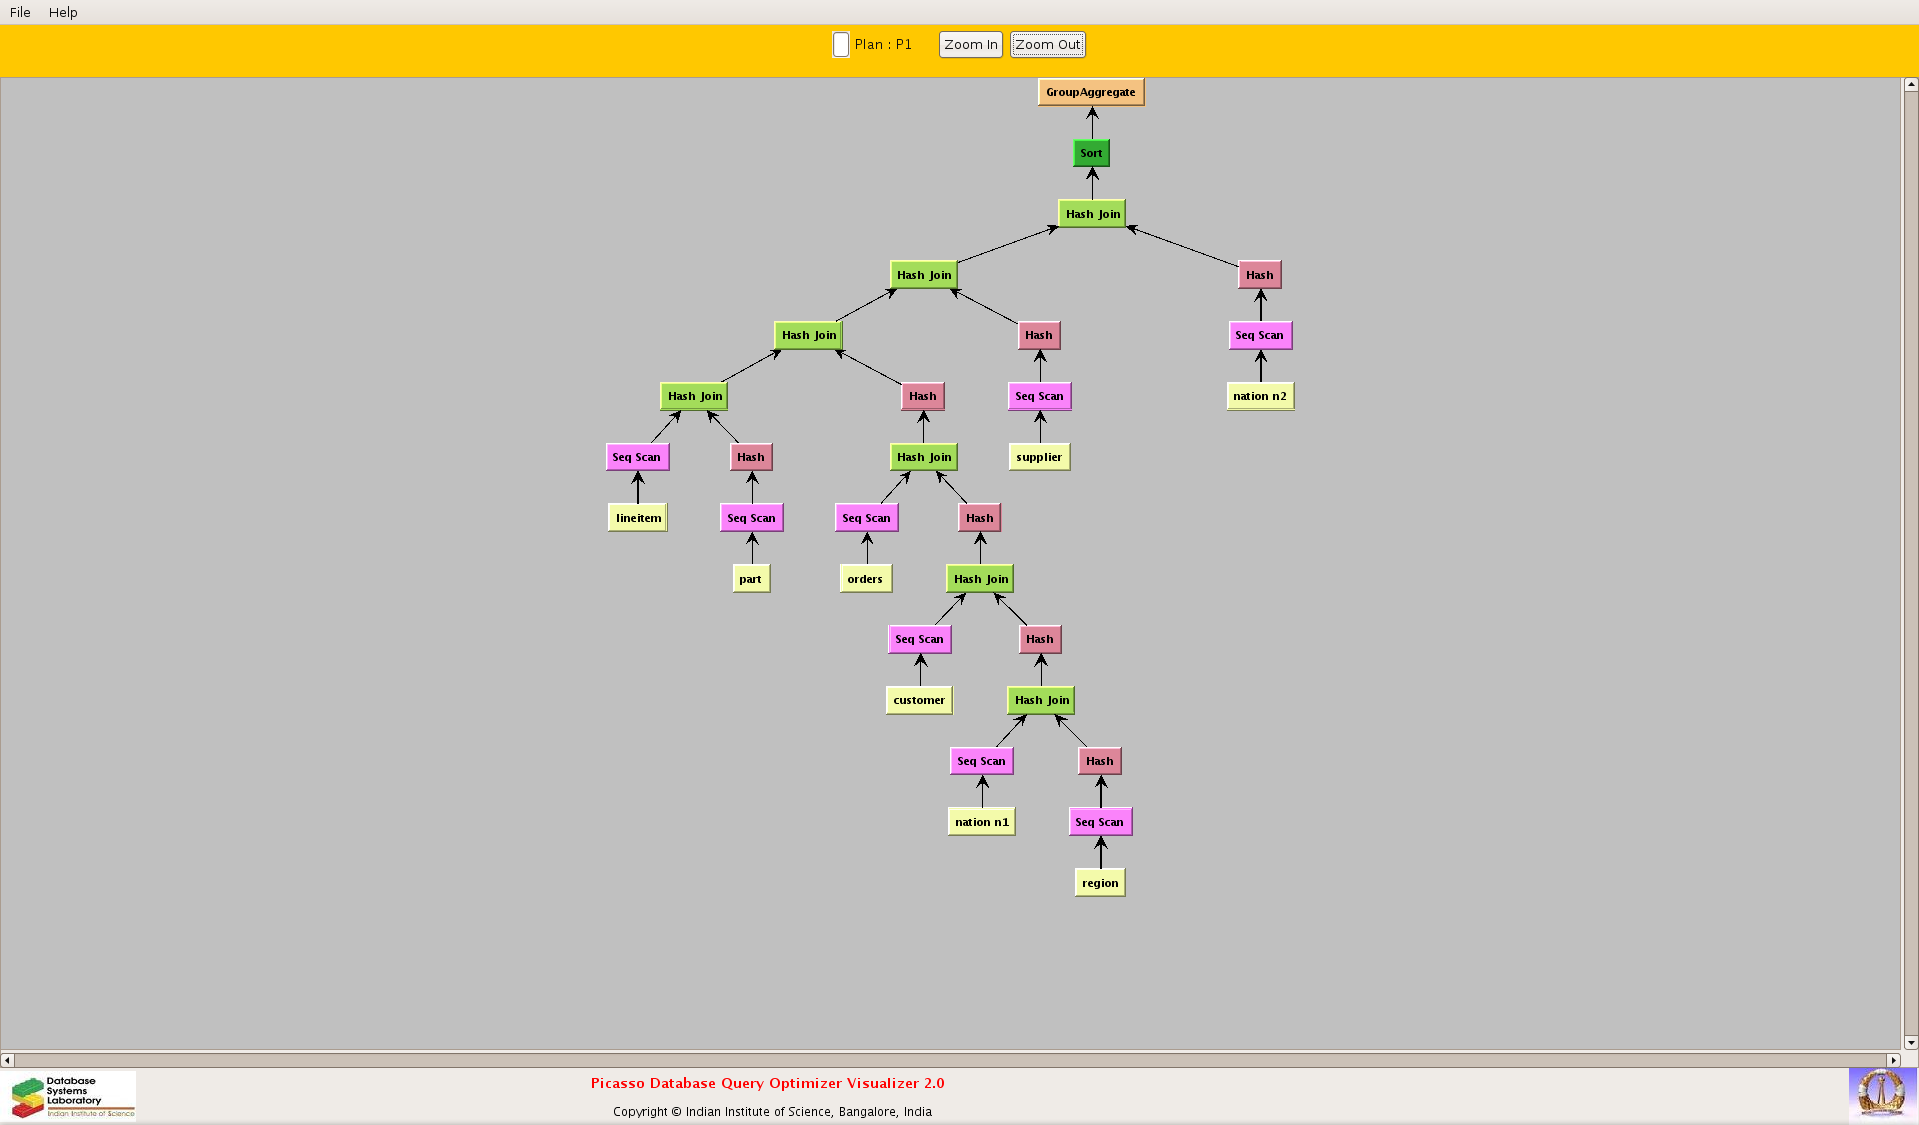Screen dimensions: 1919x1125
Task: Toggle the Plan P1 color box
Action: pyautogui.click(x=841, y=45)
